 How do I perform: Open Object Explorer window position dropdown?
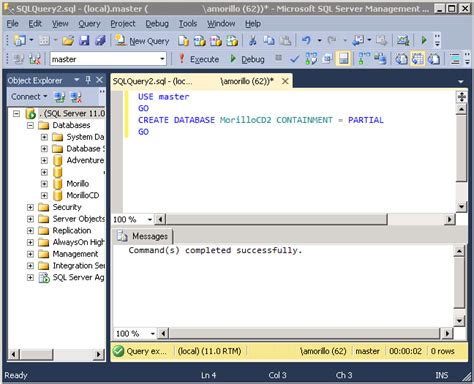point(77,80)
